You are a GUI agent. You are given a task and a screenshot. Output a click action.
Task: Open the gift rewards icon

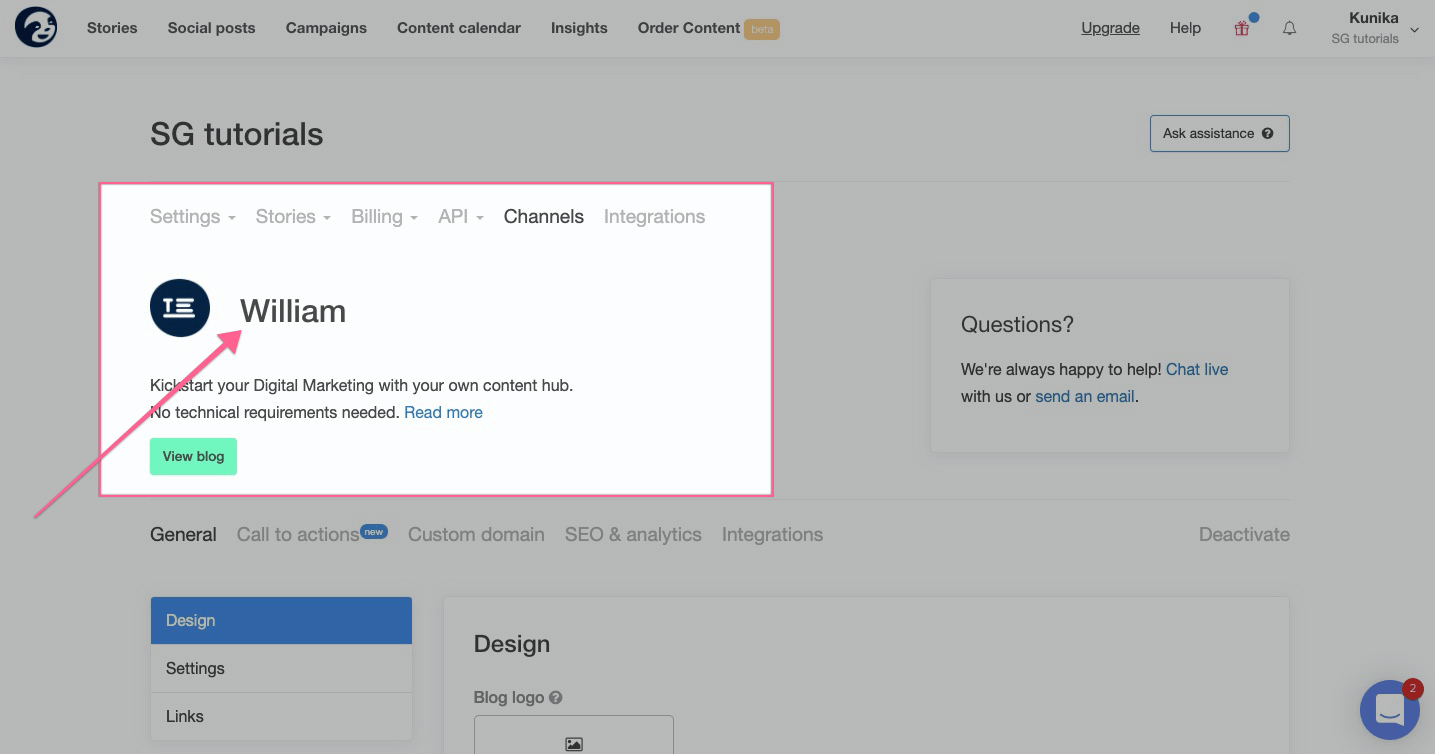click(1242, 28)
